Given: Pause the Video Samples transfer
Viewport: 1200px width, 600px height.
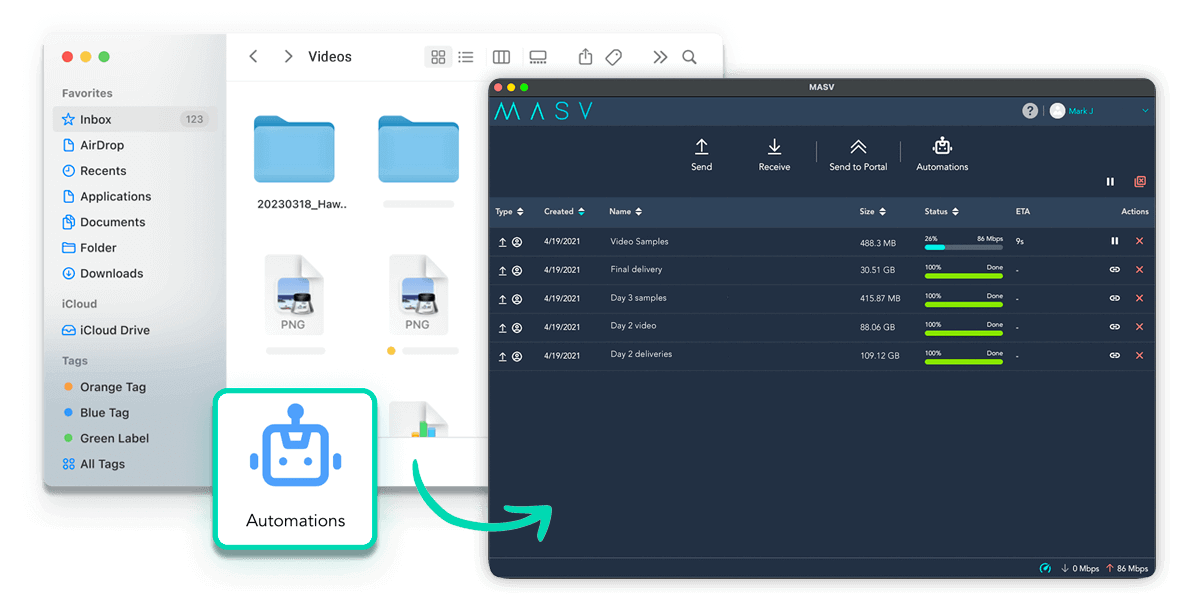Looking at the screenshot, I should 1115,241.
